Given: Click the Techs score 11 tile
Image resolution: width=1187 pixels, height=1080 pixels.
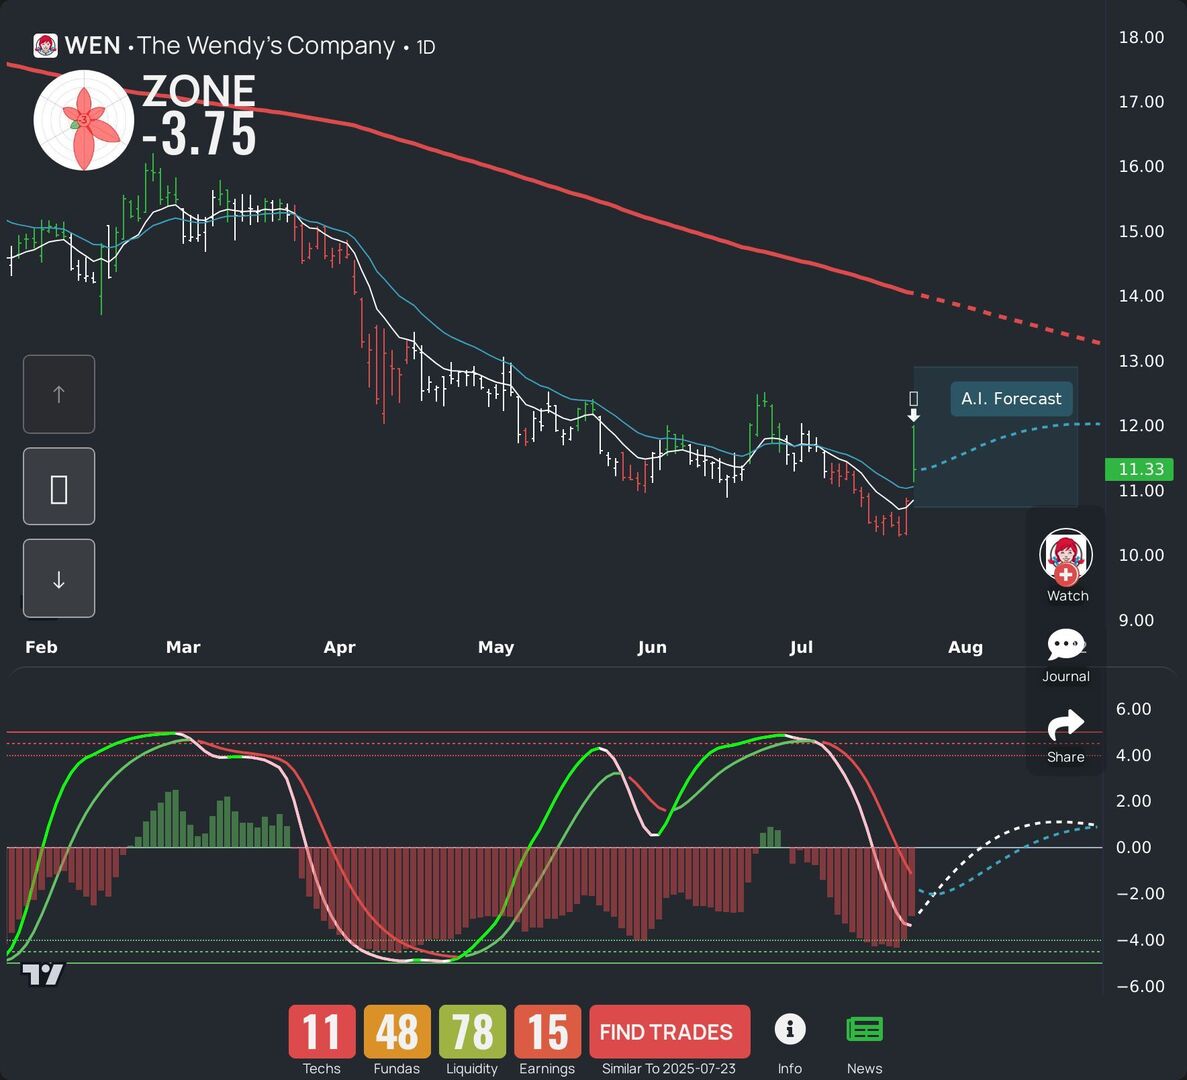Looking at the screenshot, I should pyautogui.click(x=322, y=1032).
